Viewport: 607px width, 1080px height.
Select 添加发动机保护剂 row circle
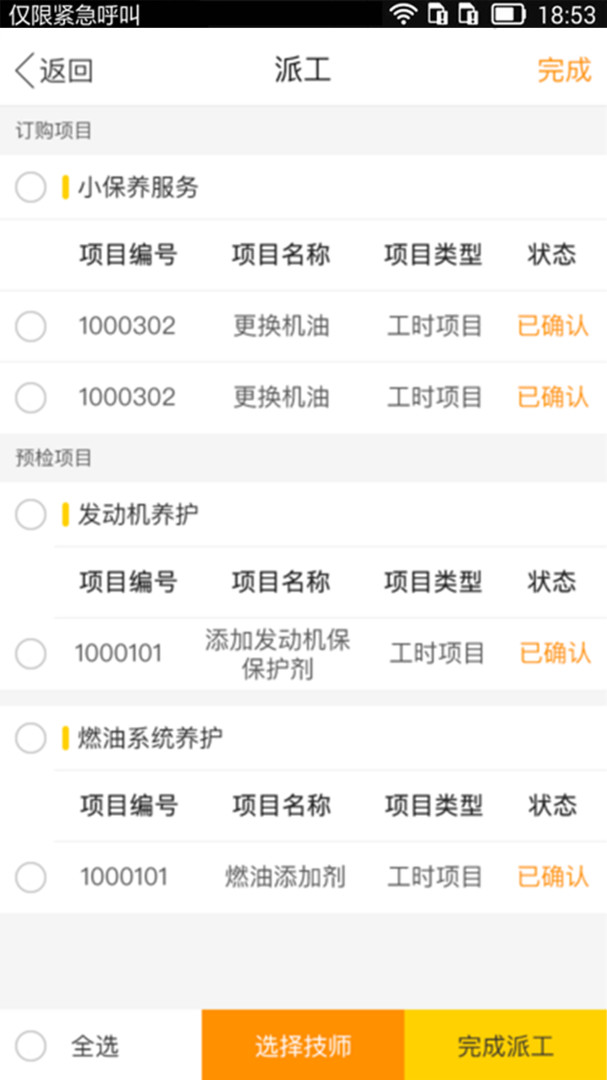click(31, 654)
